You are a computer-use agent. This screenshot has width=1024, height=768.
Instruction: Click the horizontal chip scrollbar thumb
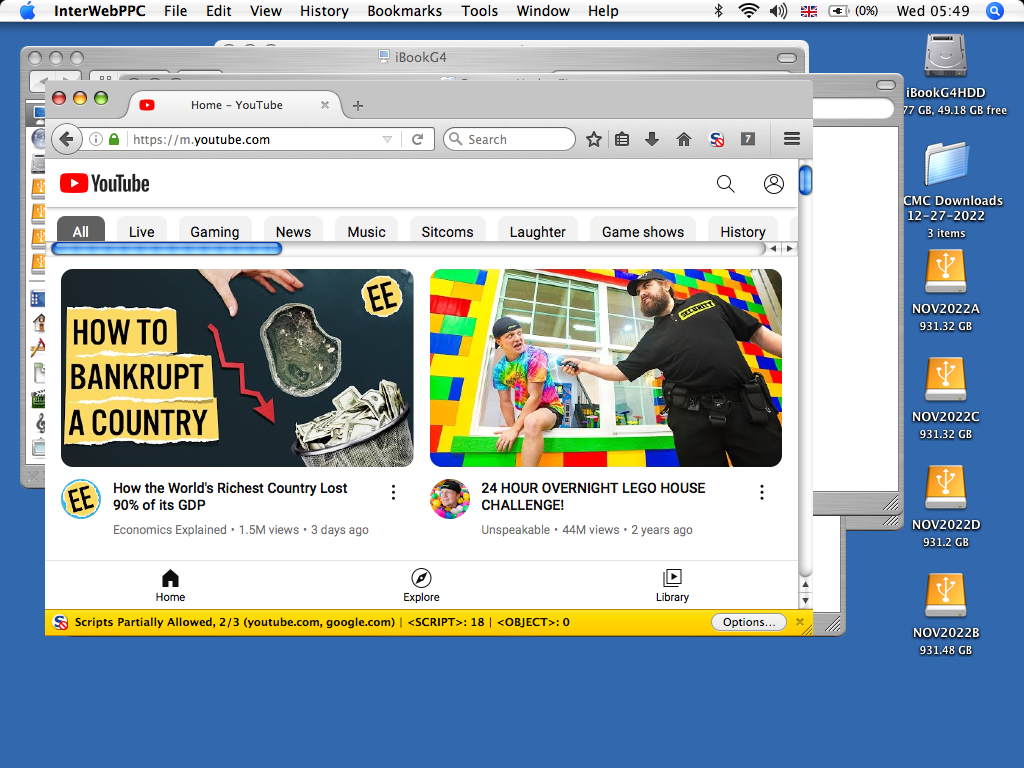167,248
